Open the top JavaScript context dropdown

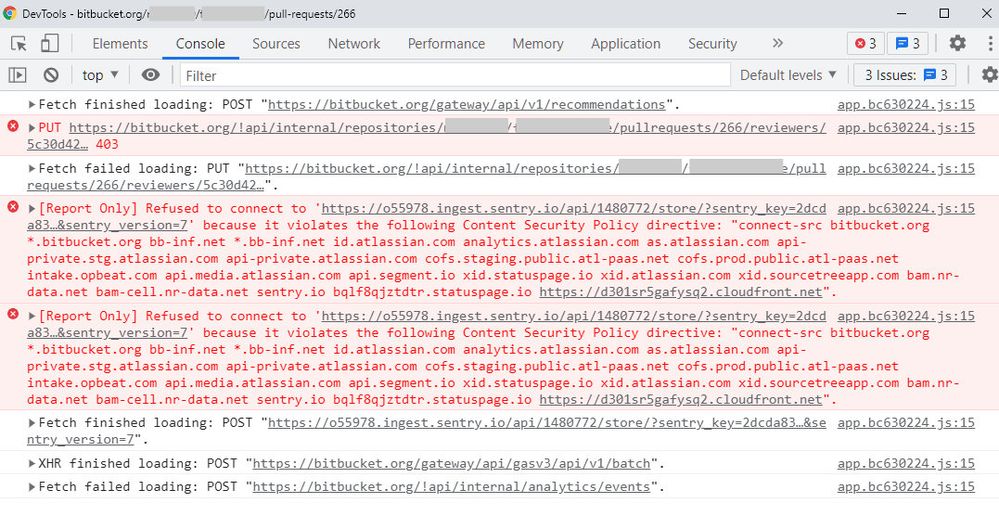101,75
